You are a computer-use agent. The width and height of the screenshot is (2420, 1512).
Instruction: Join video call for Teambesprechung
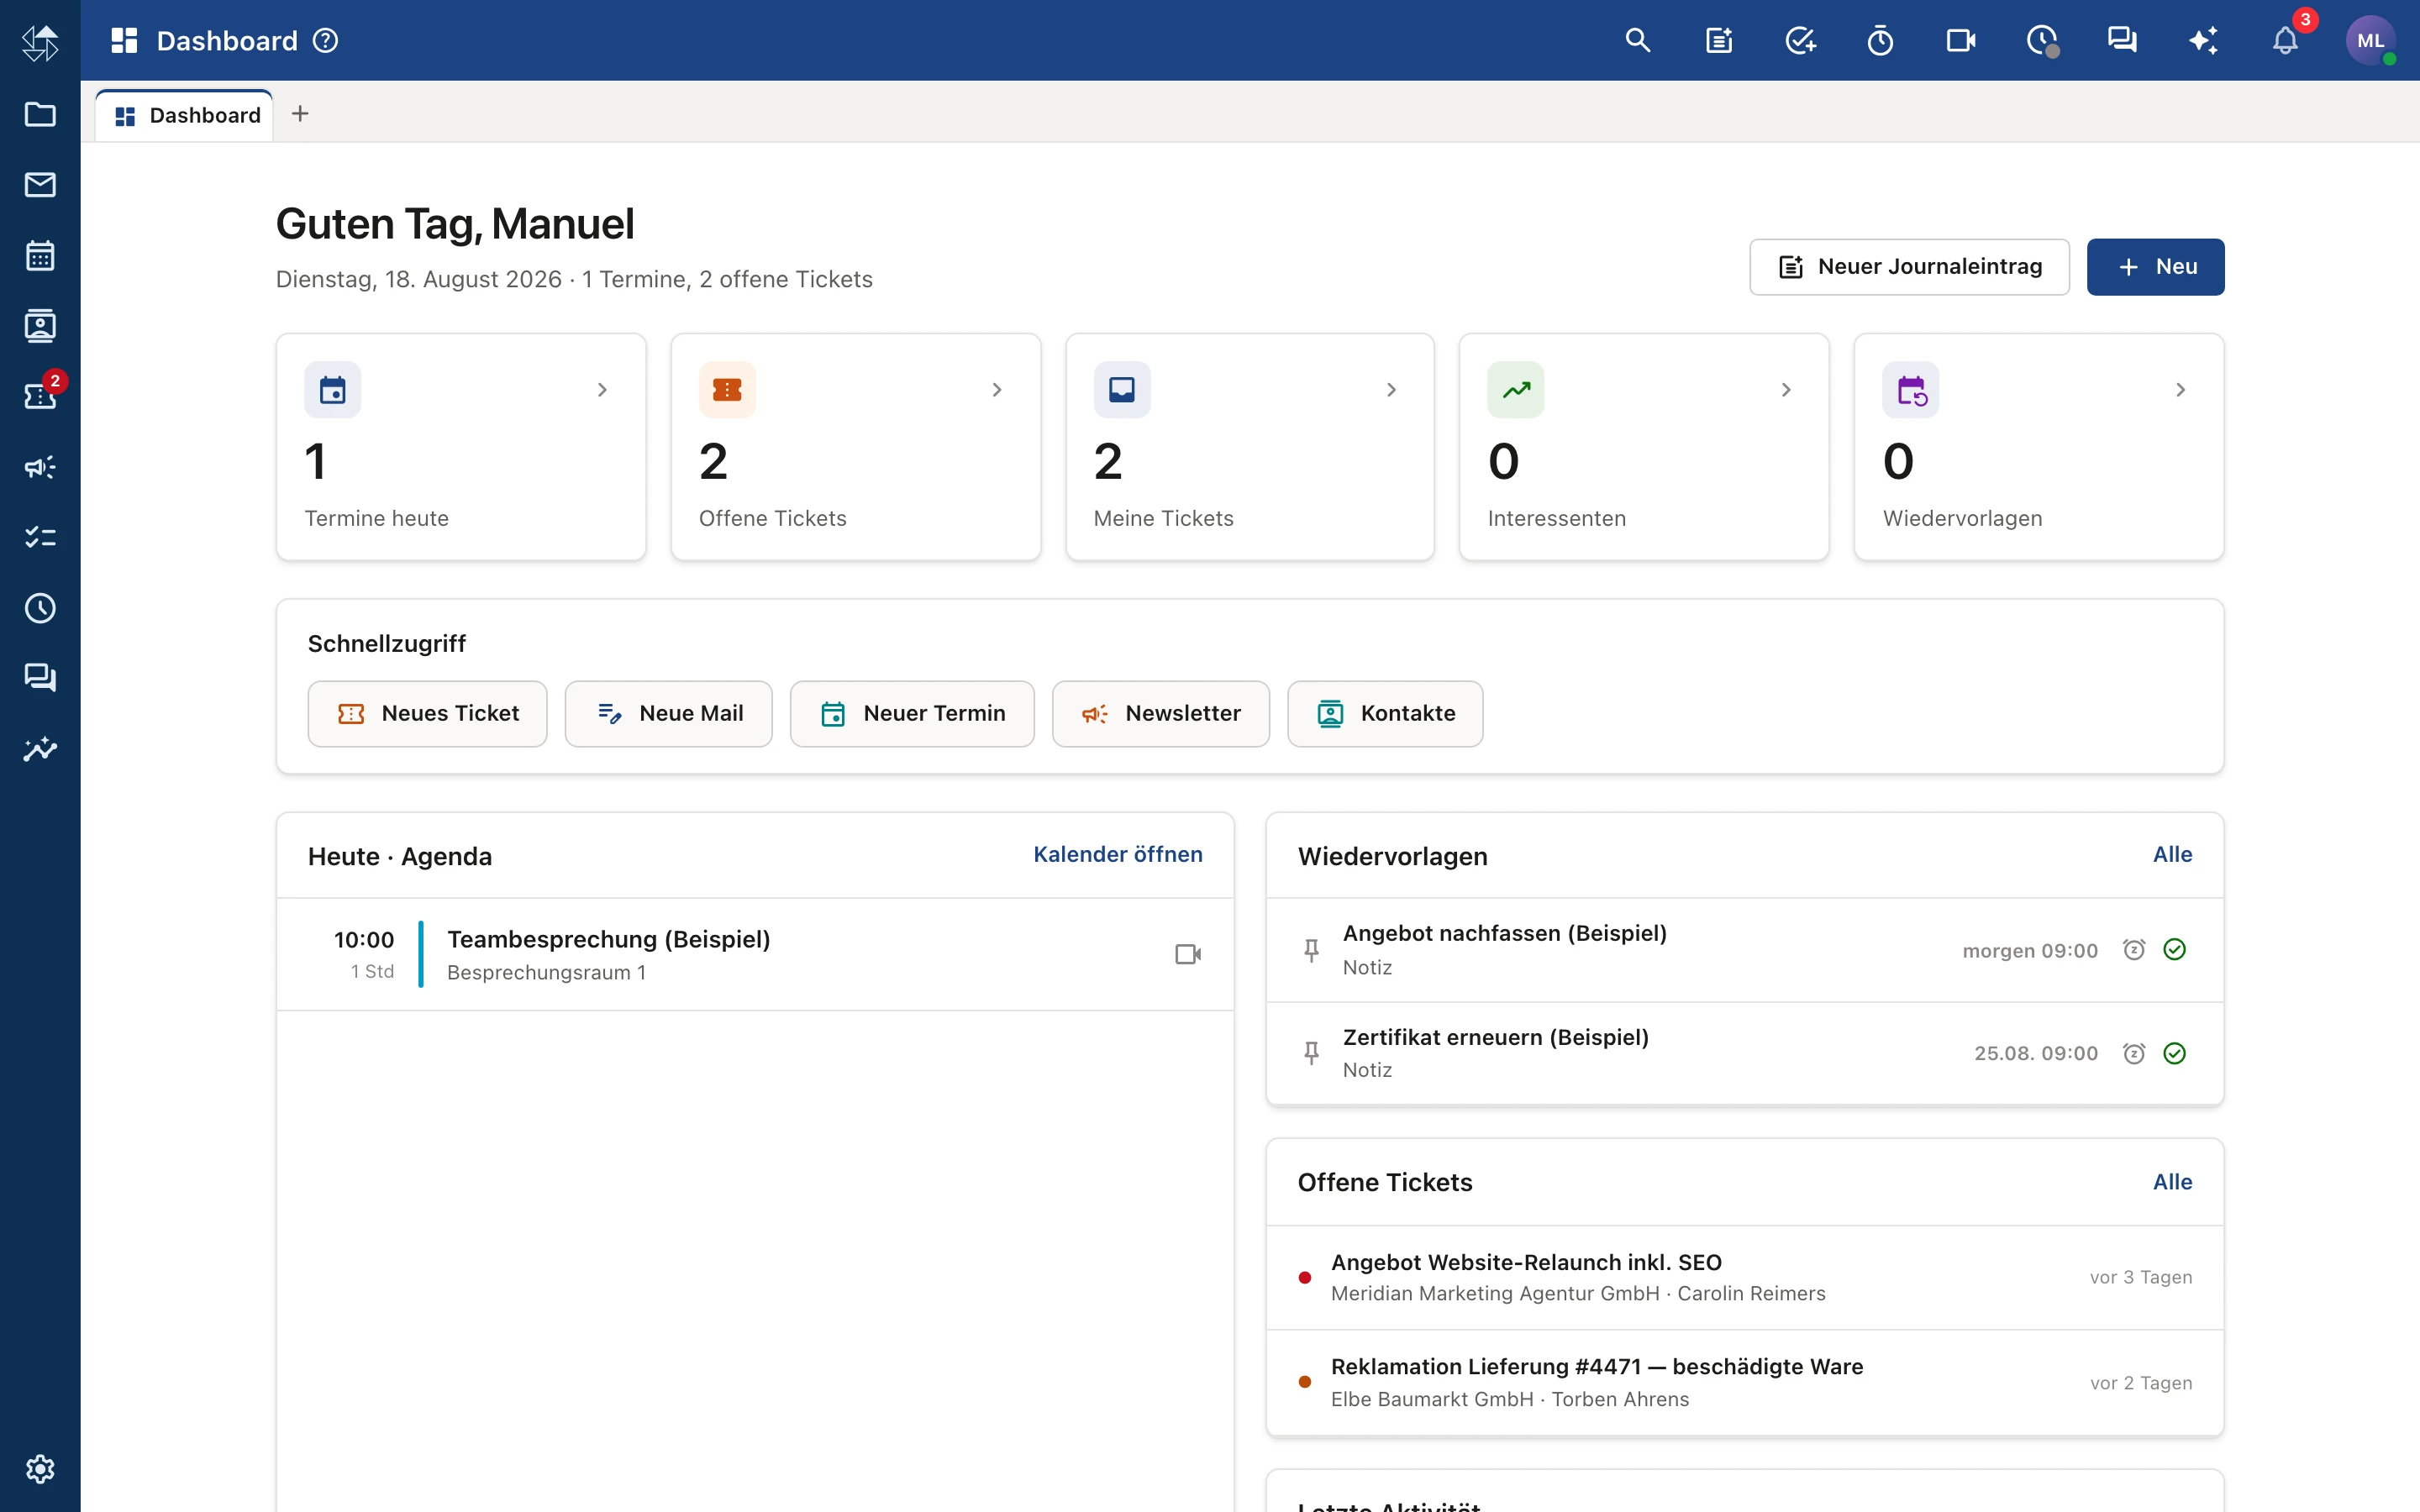(x=1188, y=954)
